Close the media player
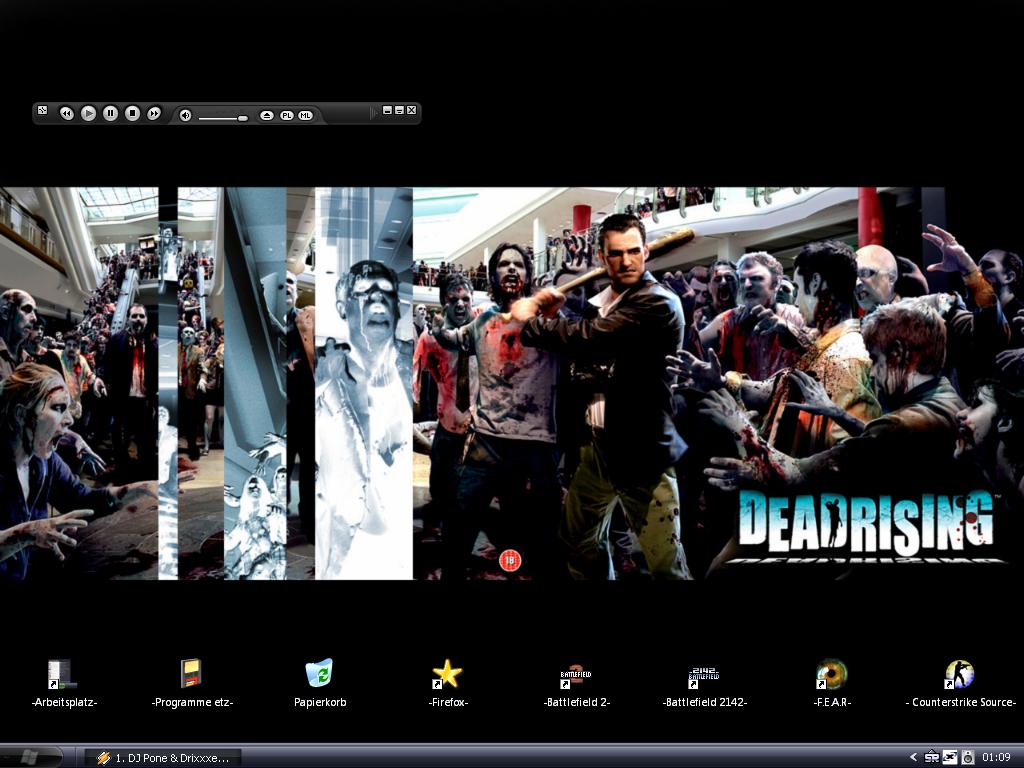 point(411,110)
